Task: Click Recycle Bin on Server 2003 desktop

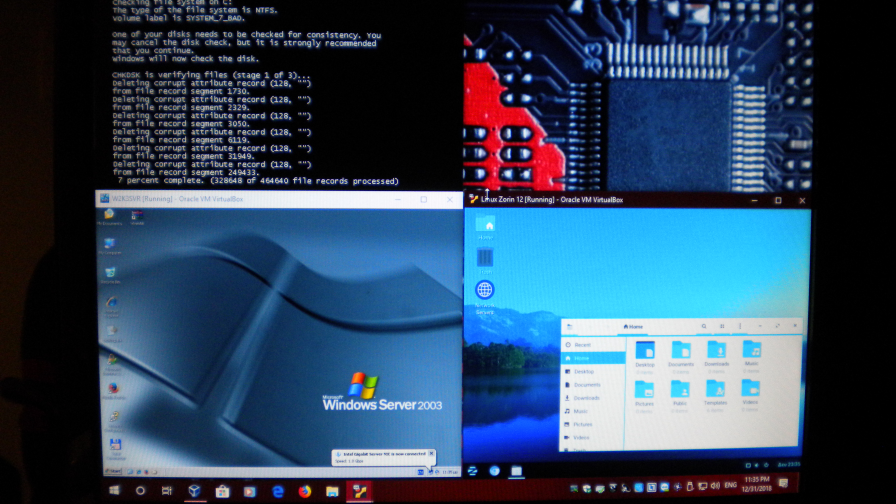Action: (110, 275)
